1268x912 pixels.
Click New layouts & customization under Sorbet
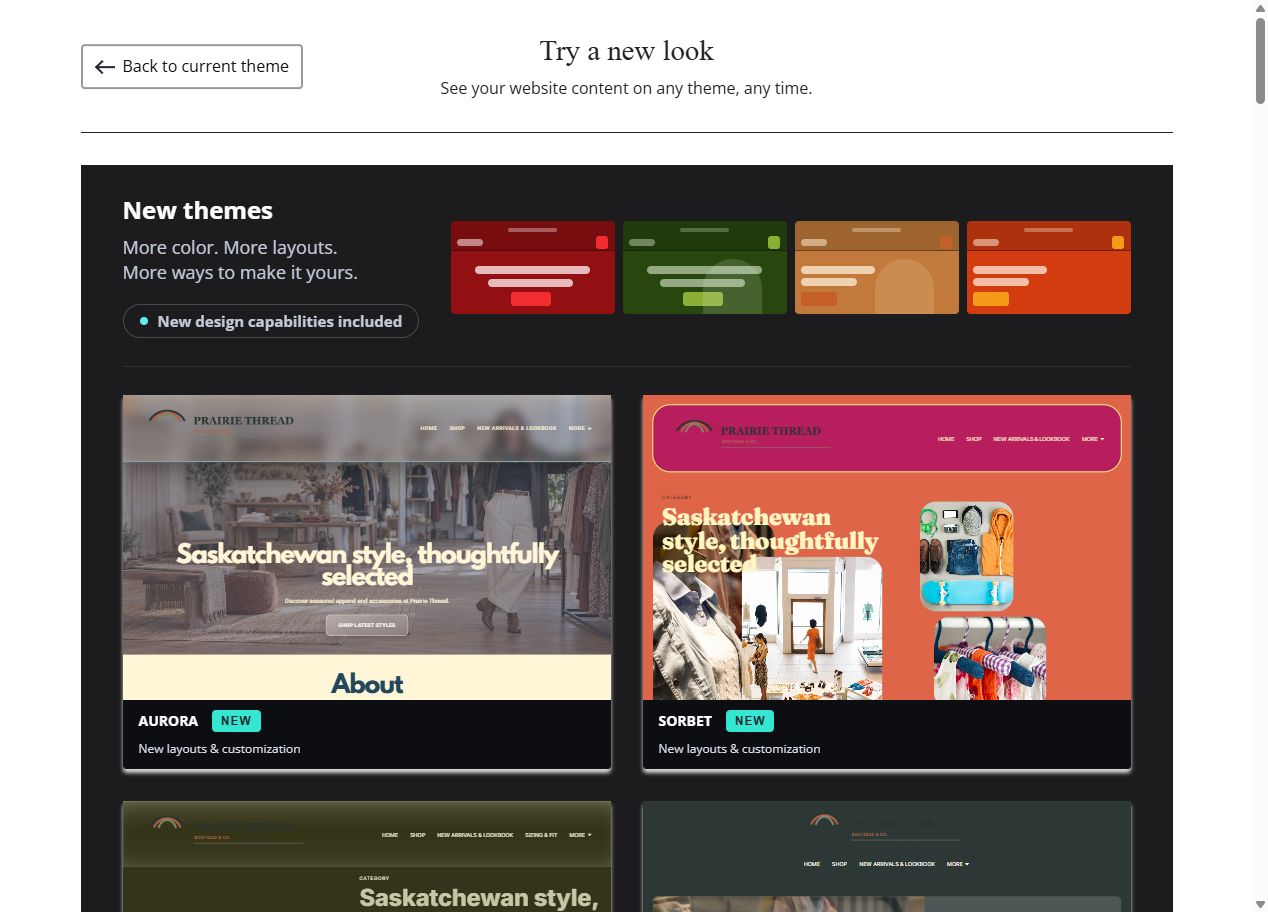point(739,748)
